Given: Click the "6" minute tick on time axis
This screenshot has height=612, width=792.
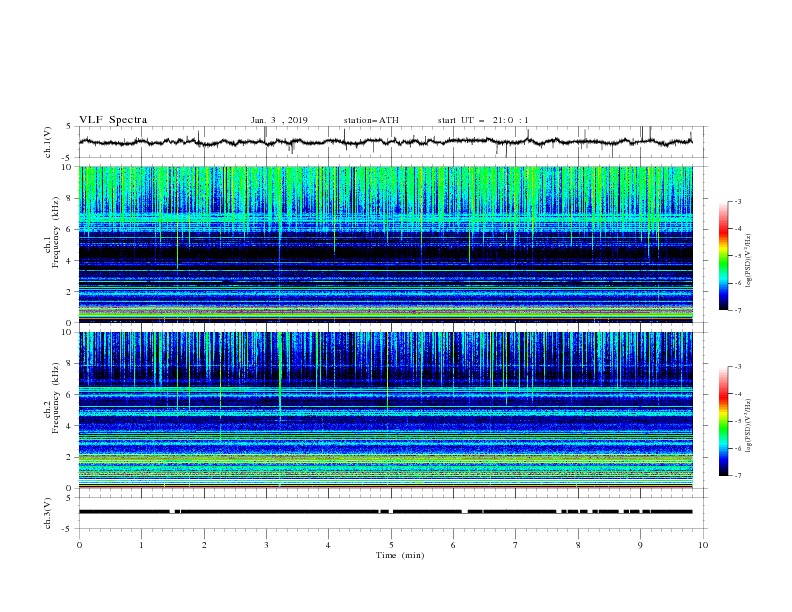Looking at the screenshot, I should (x=453, y=545).
